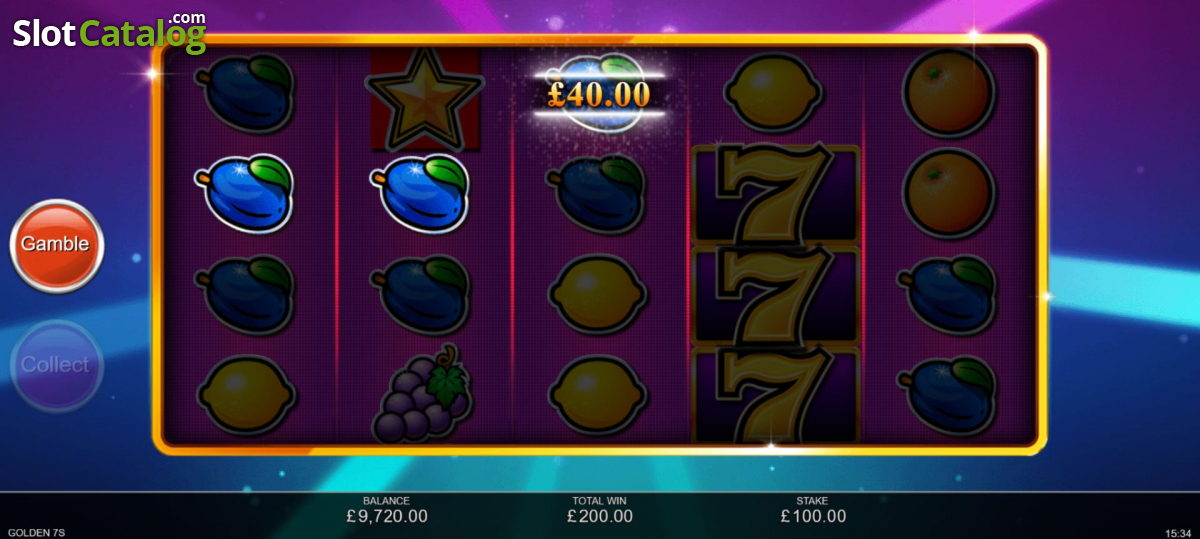Click the dimmed Collect button

(x=56, y=365)
